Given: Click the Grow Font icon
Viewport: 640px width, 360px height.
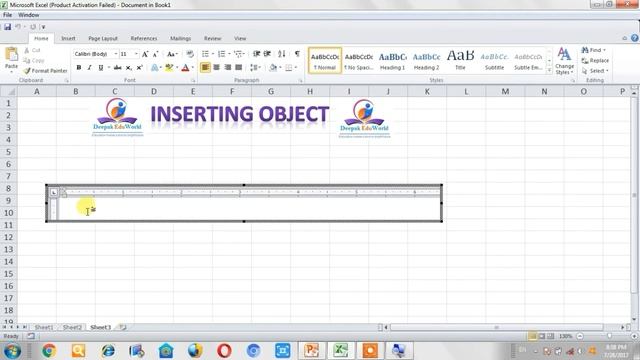Looking at the screenshot, I should coord(145,54).
